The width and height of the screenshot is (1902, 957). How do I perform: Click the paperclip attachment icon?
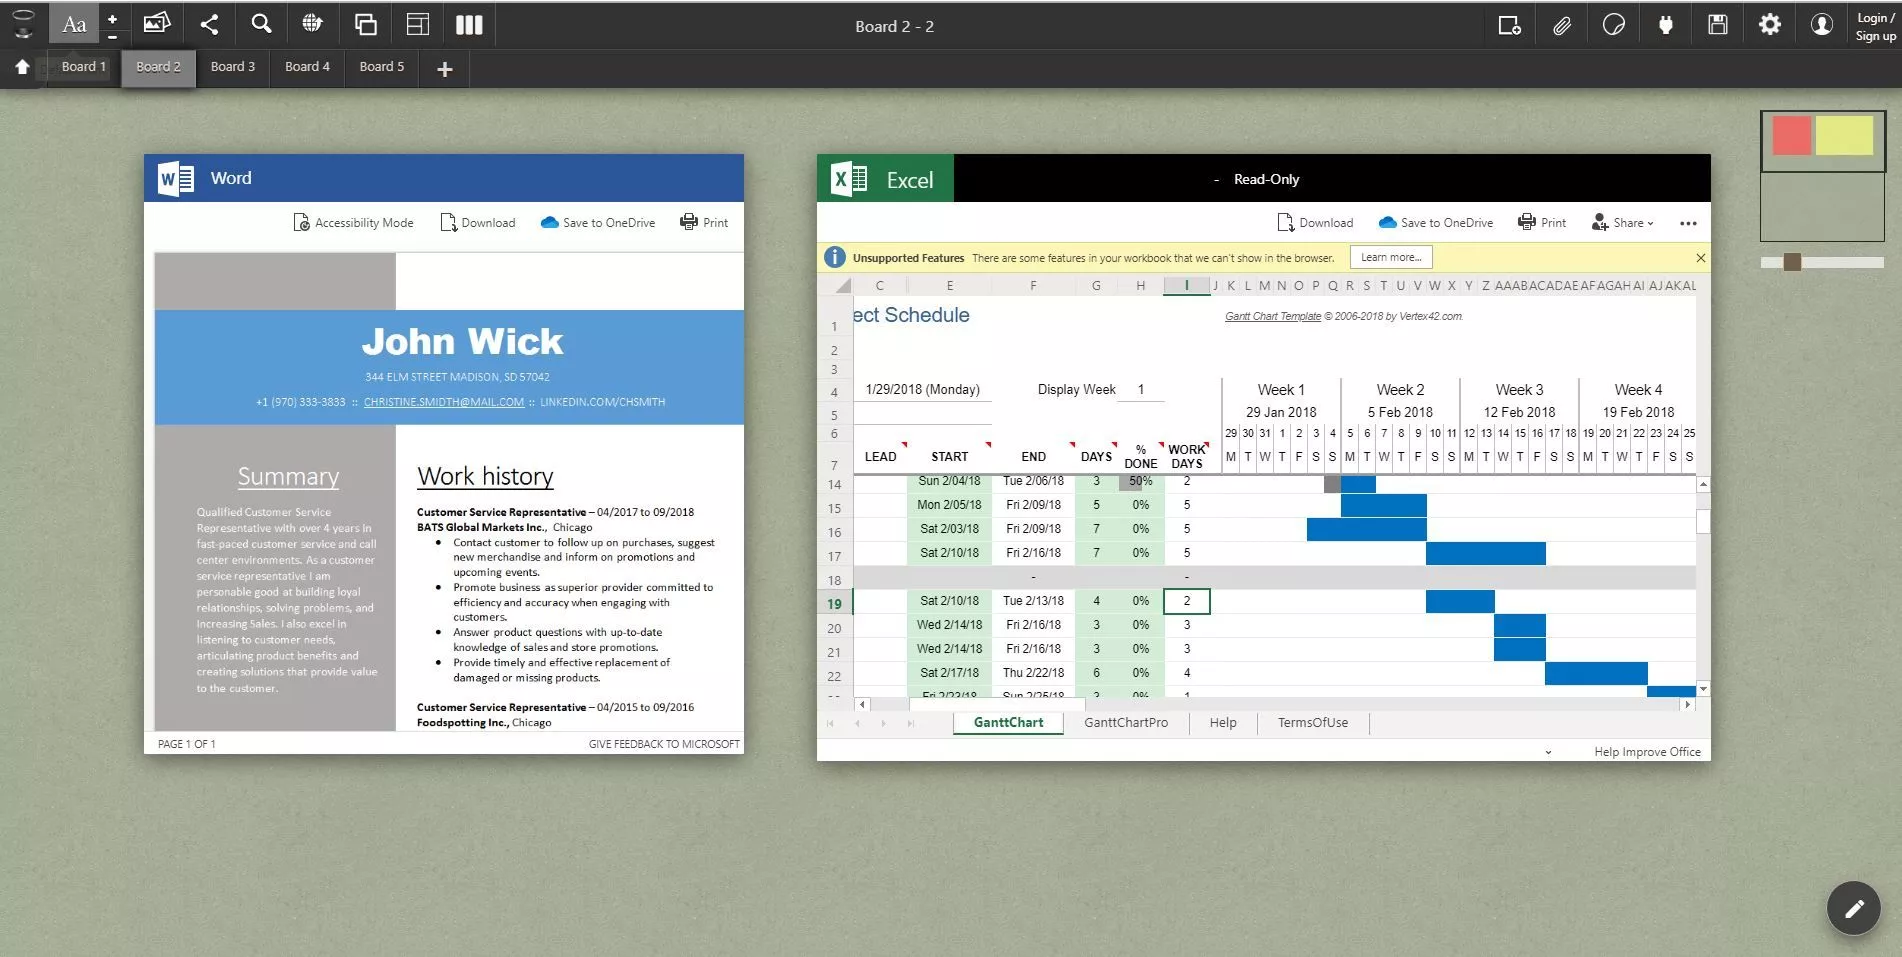click(1561, 25)
